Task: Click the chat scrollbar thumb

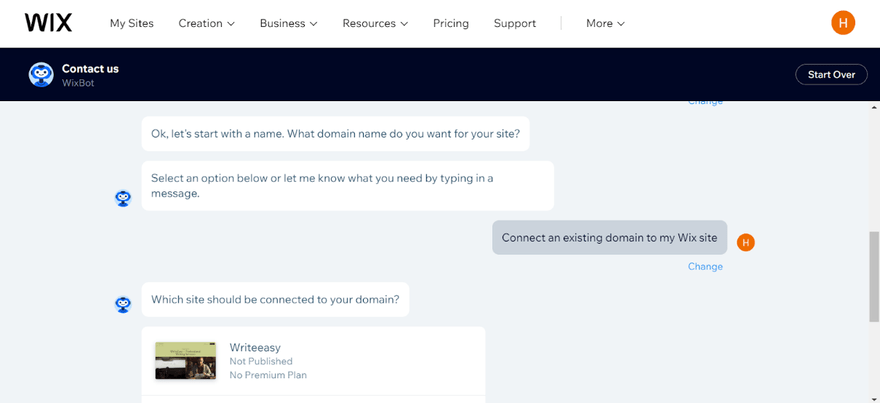Action: pyautogui.click(x=874, y=277)
